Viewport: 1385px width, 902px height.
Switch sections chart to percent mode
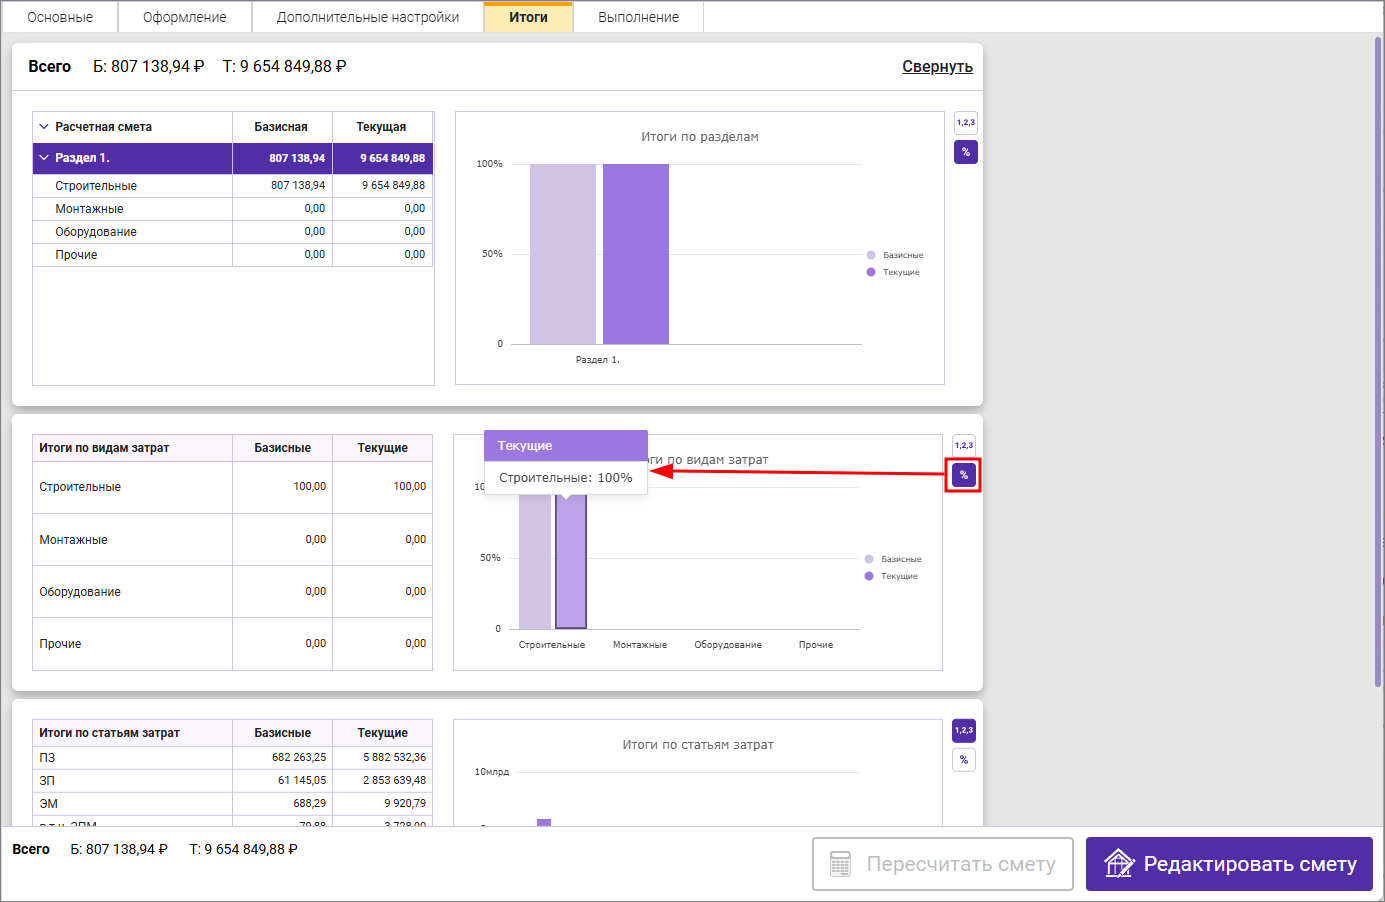[965, 152]
